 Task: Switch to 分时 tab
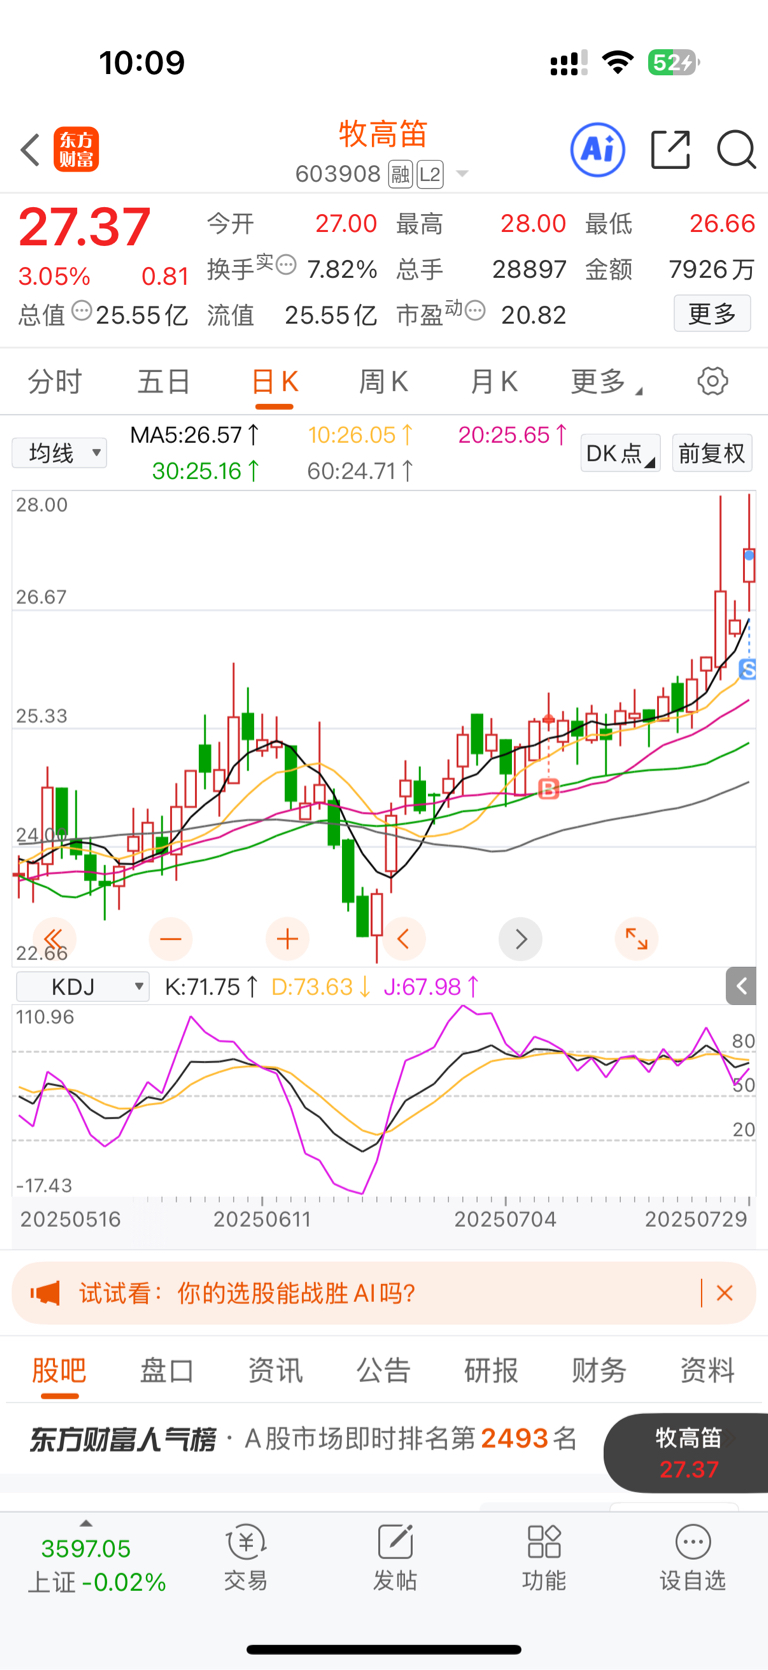[55, 381]
